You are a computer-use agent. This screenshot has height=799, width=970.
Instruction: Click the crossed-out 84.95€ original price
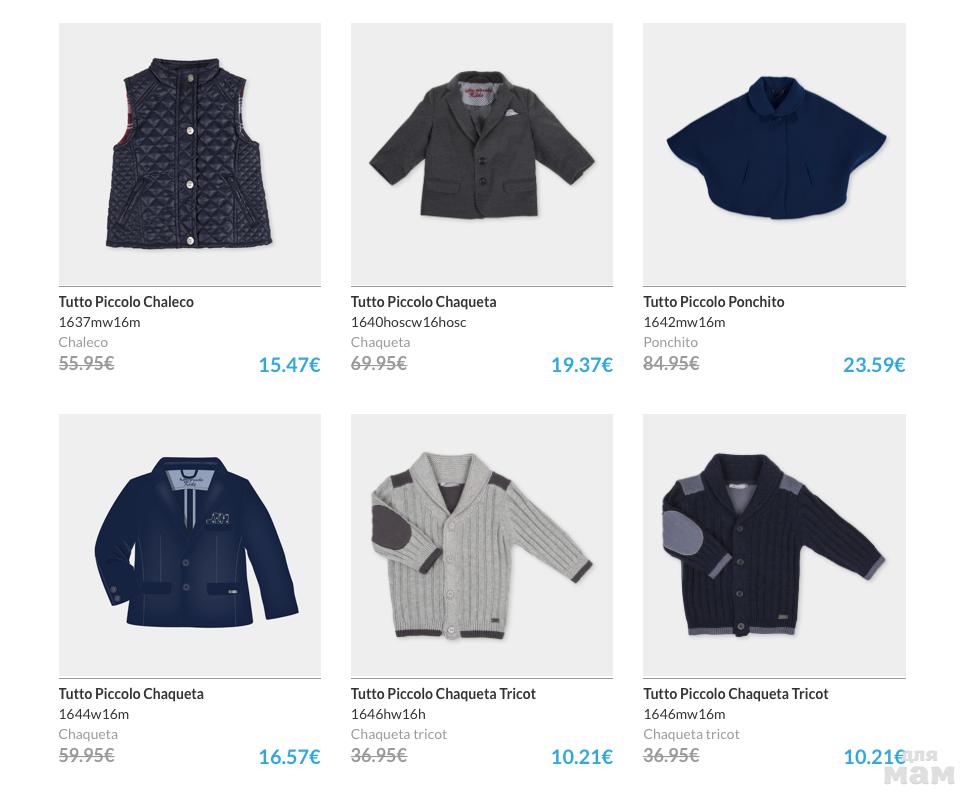click(x=670, y=363)
